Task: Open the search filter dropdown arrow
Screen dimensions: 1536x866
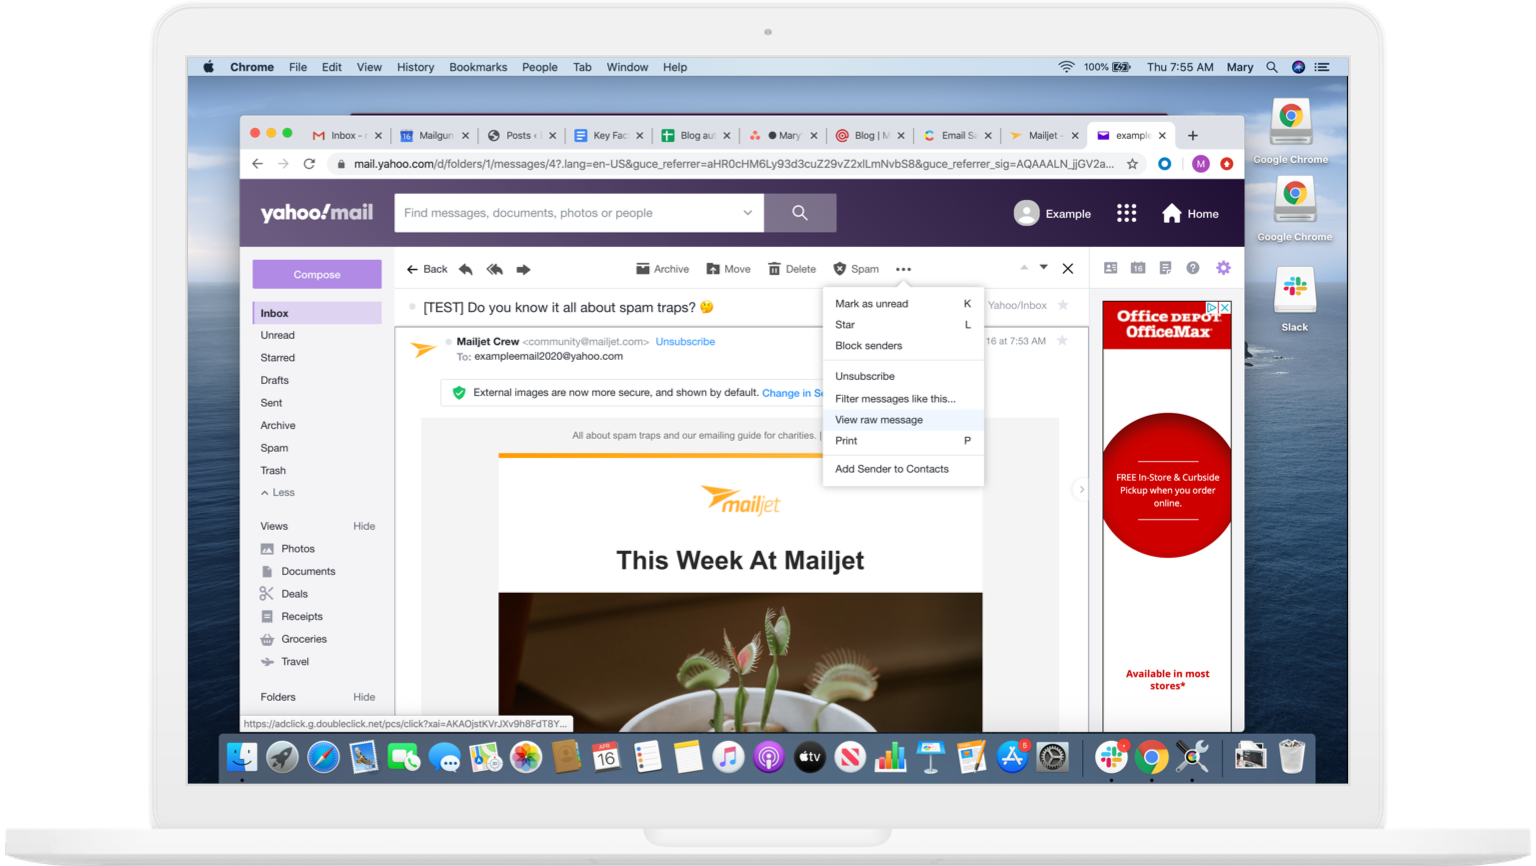Action: pos(747,212)
